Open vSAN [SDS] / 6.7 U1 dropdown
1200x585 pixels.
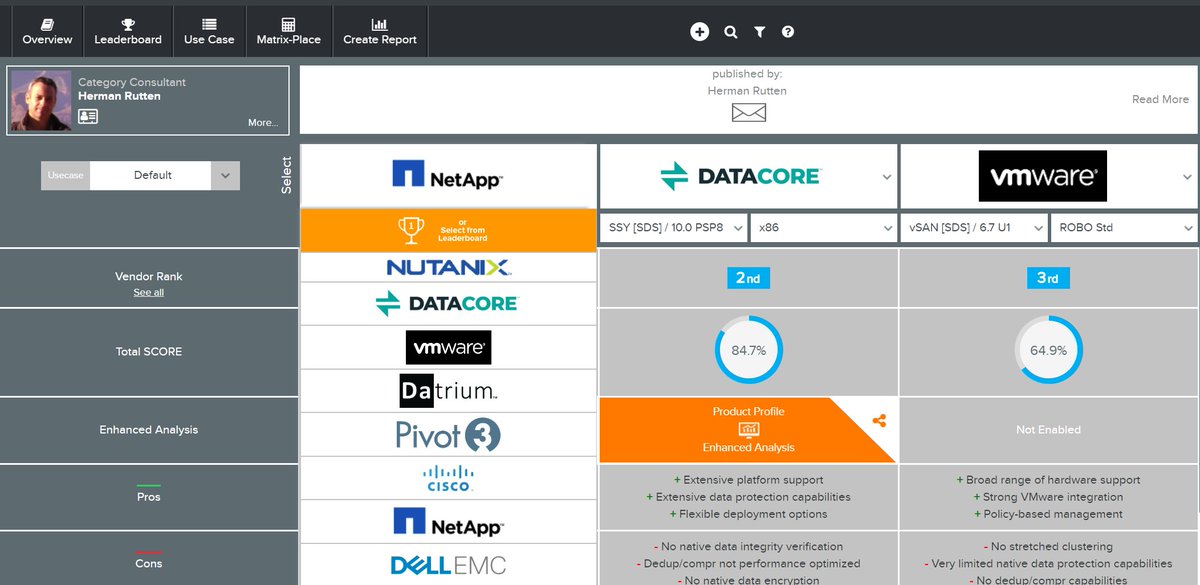pos(975,228)
